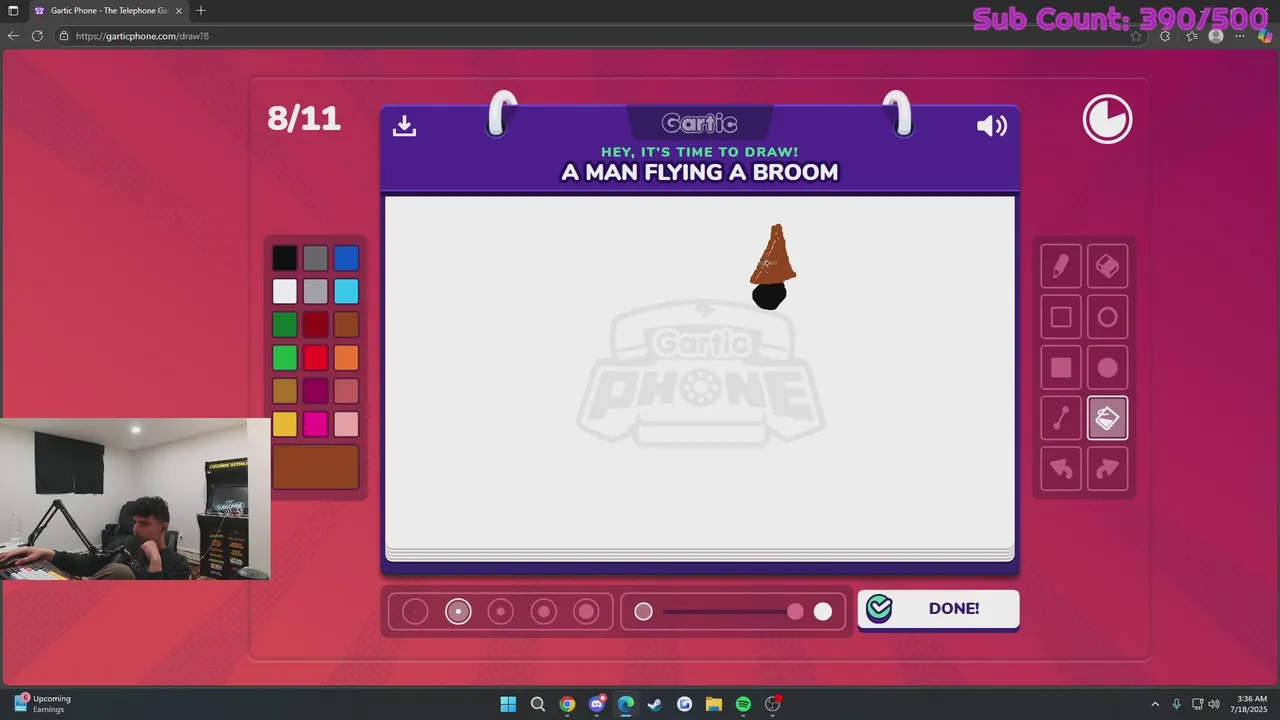Select the light gray color swatch
1280x720 pixels.
(315, 291)
